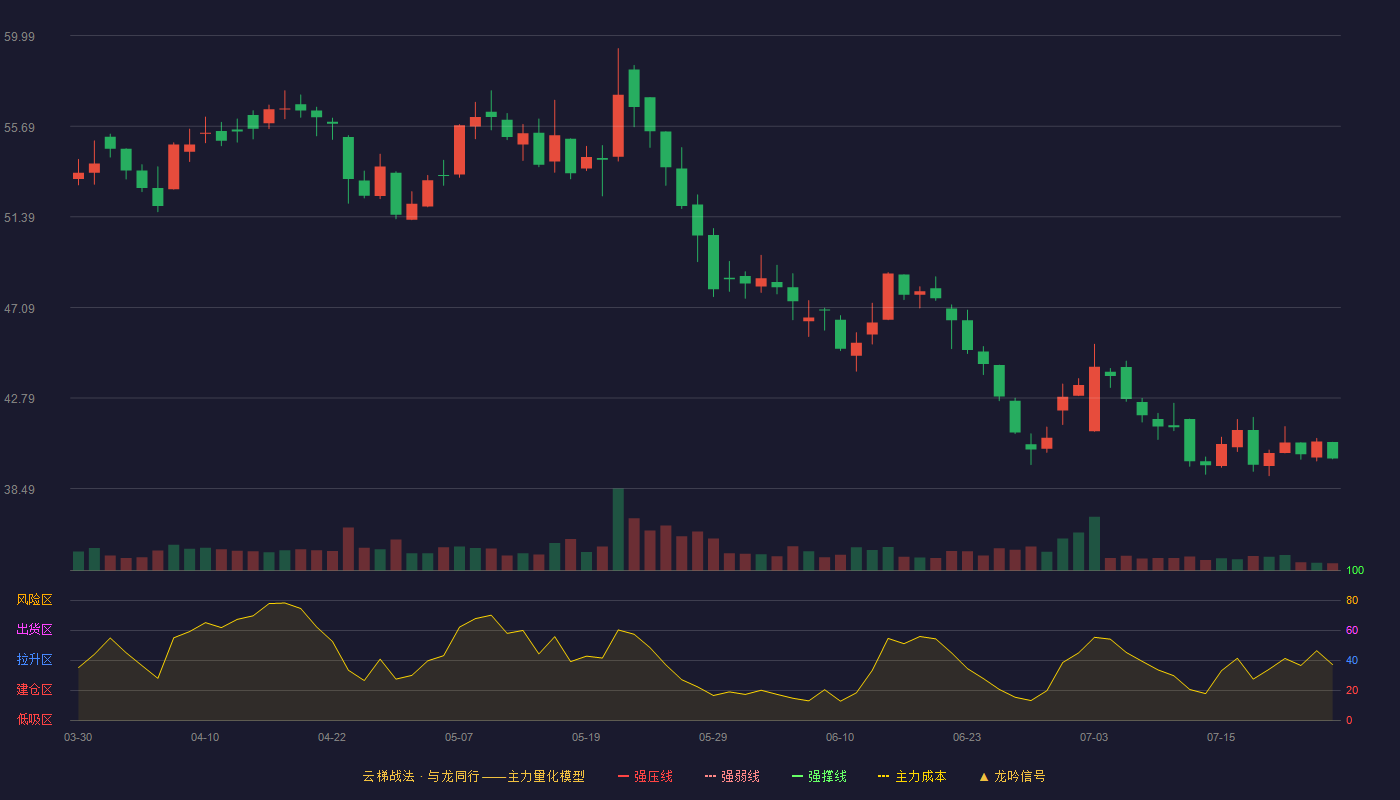This screenshot has width=1400, height=800.
Task: Click the 55.69 price axis label
Action: (x=19, y=128)
